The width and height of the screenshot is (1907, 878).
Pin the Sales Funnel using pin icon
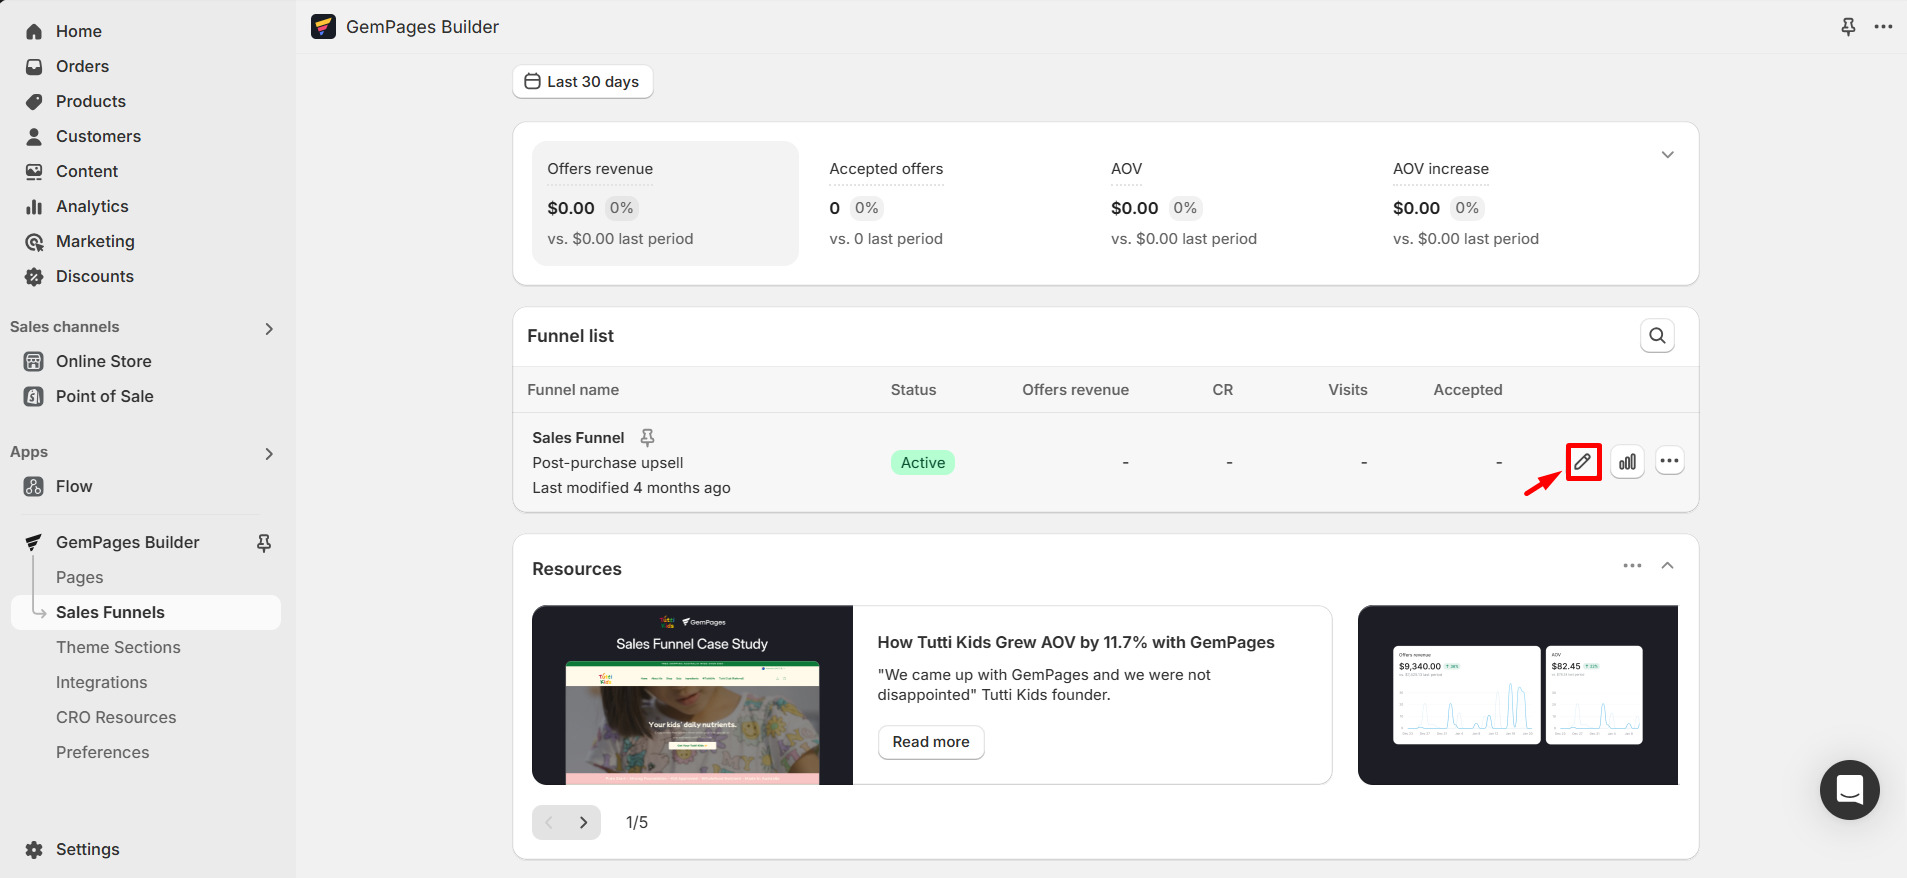tap(647, 438)
